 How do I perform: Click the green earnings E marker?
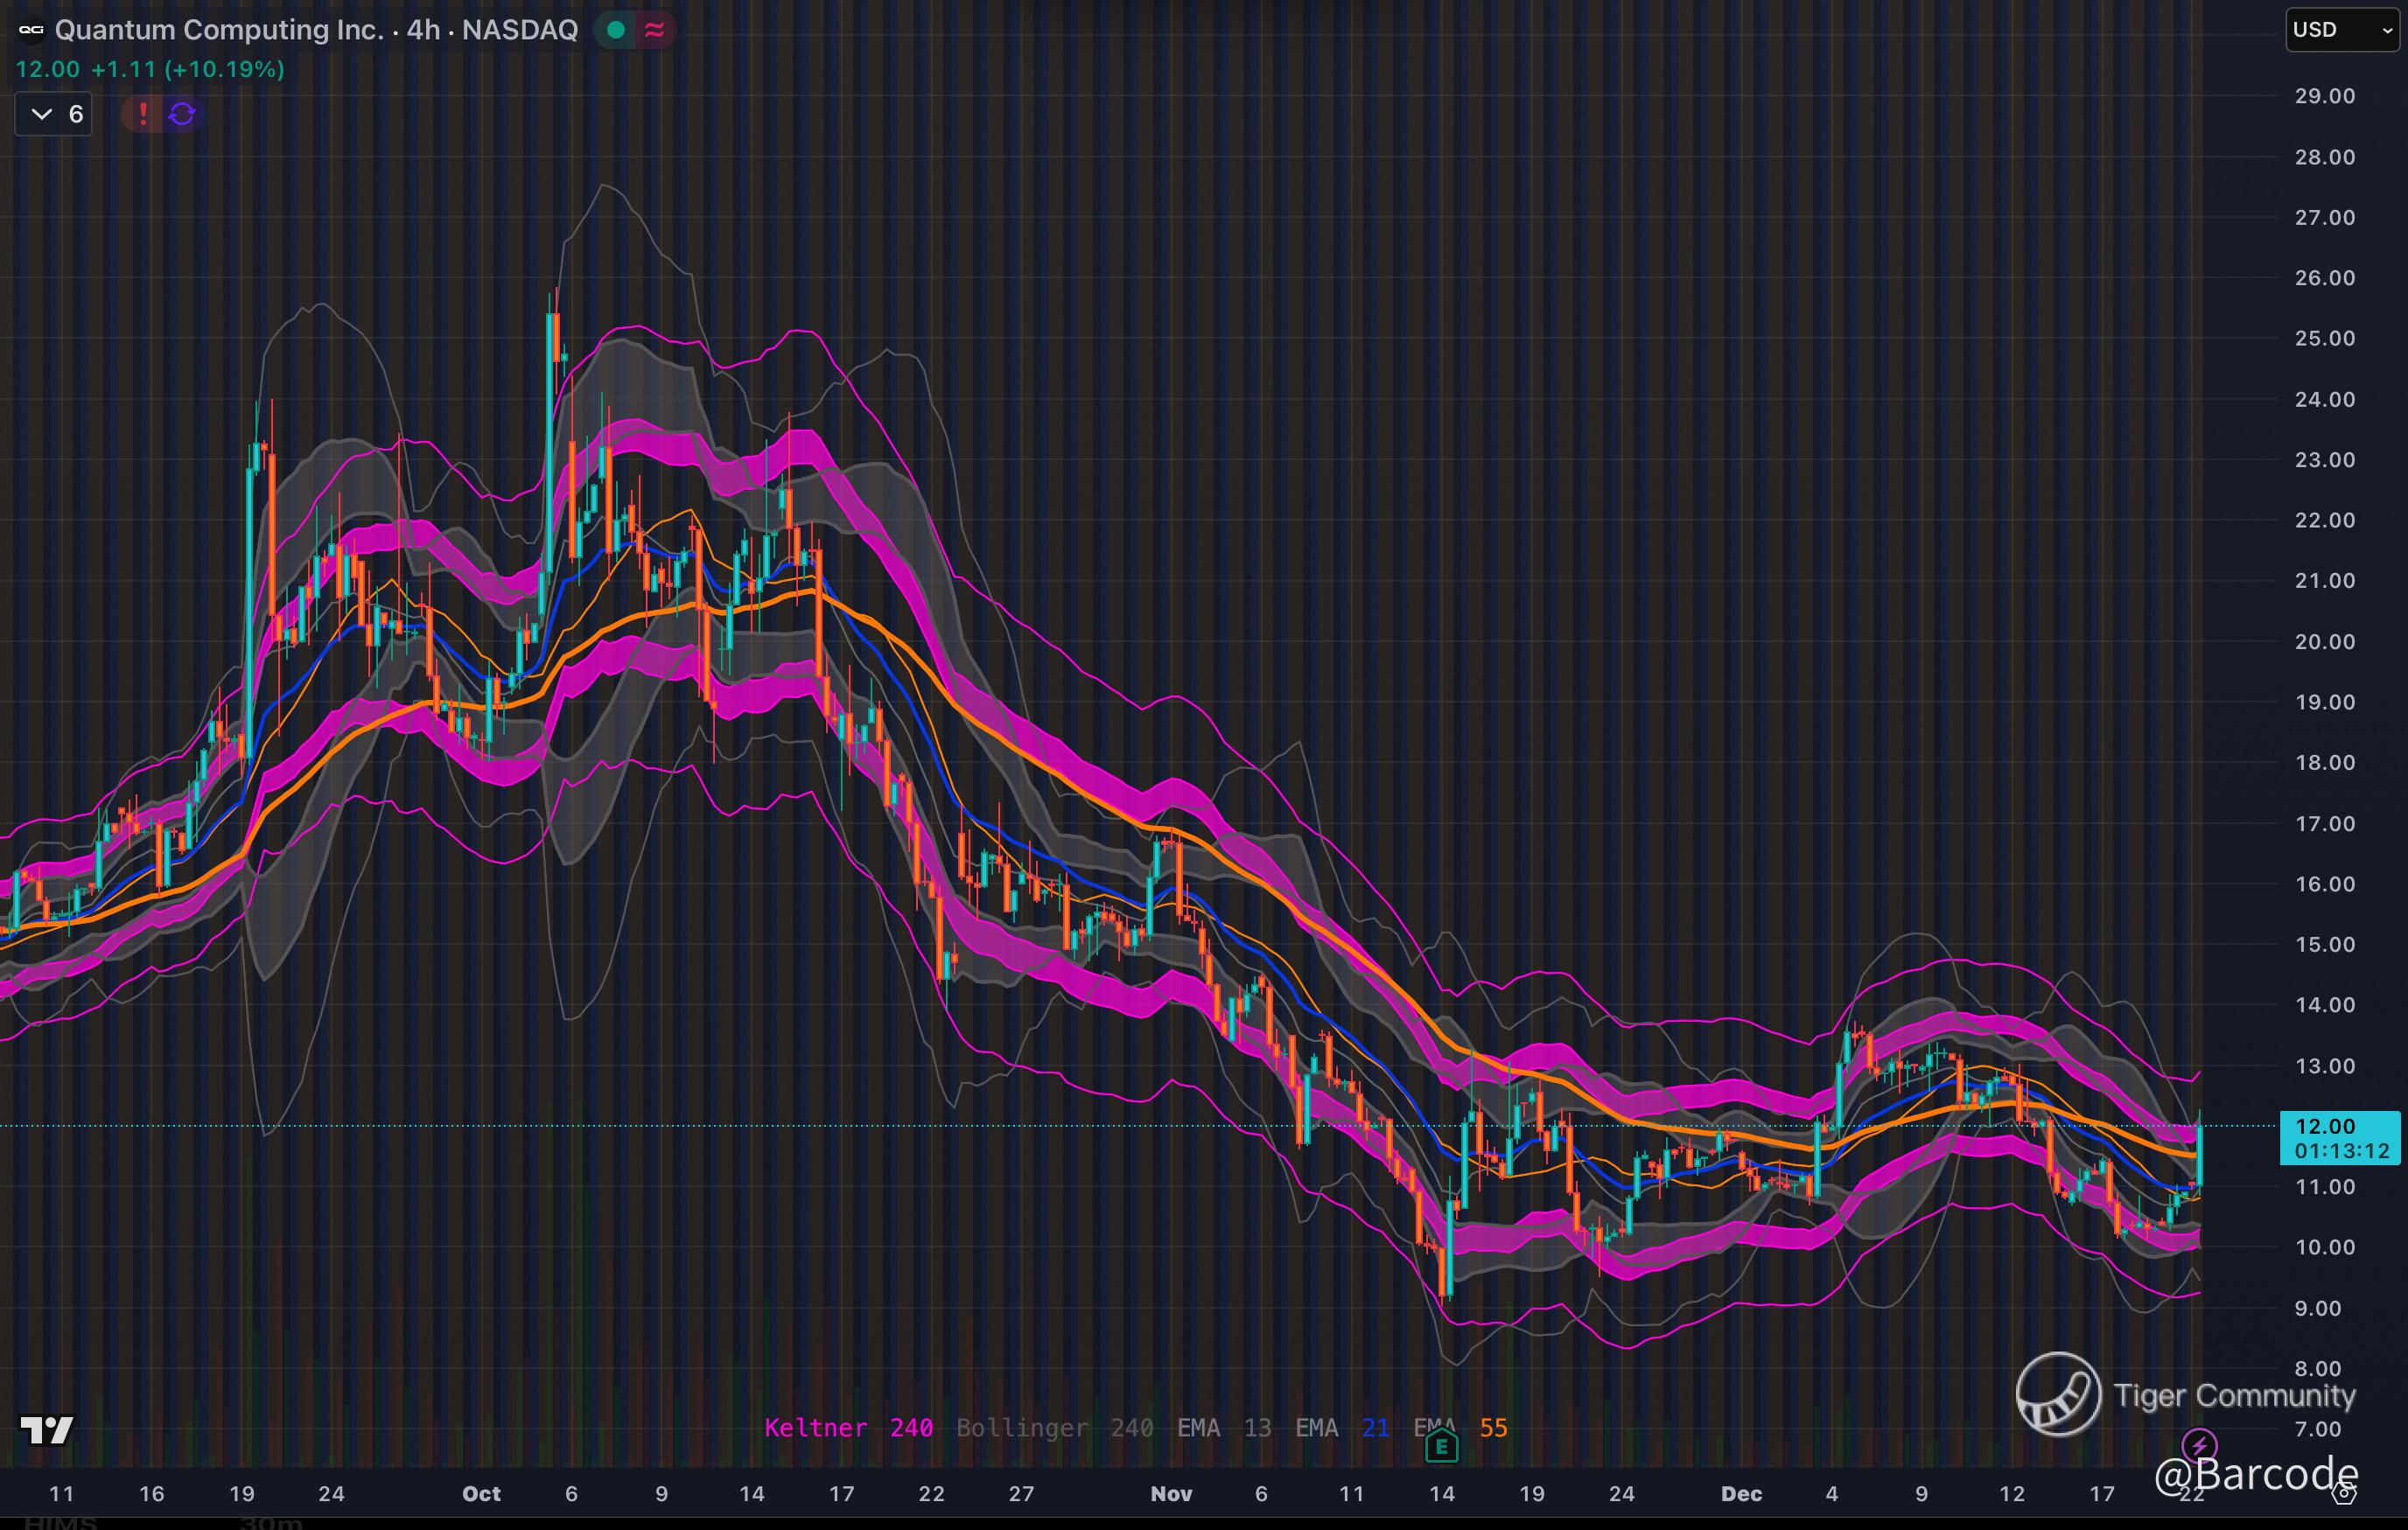pyautogui.click(x=1441, y=1446)
